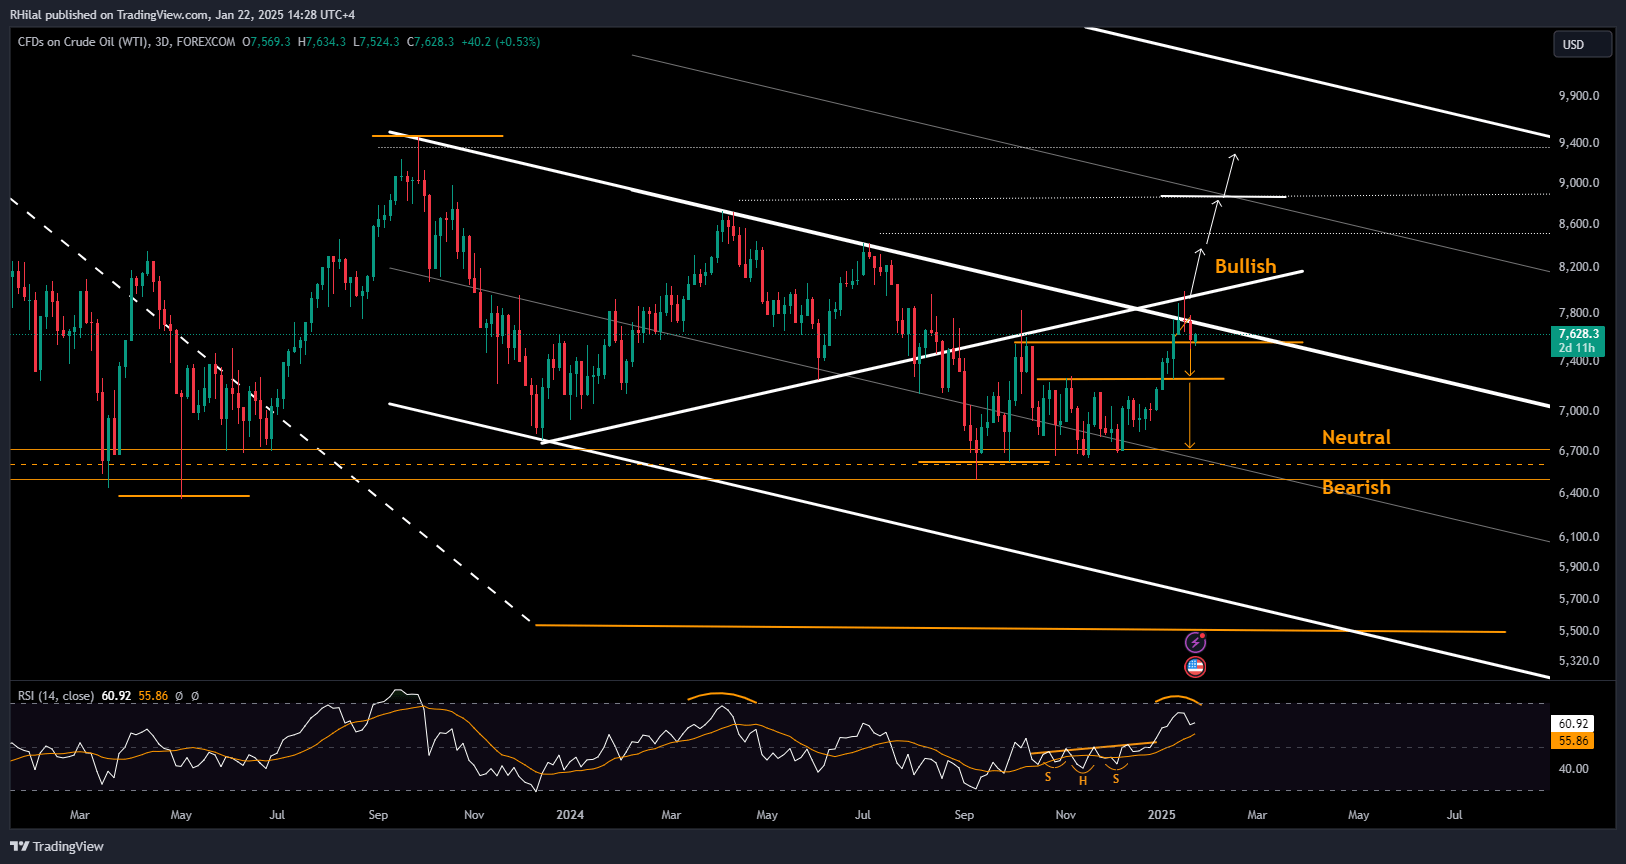Open the US flag economic event icon
This screenshot has width=1626, height=864.
click(1195, 667)
